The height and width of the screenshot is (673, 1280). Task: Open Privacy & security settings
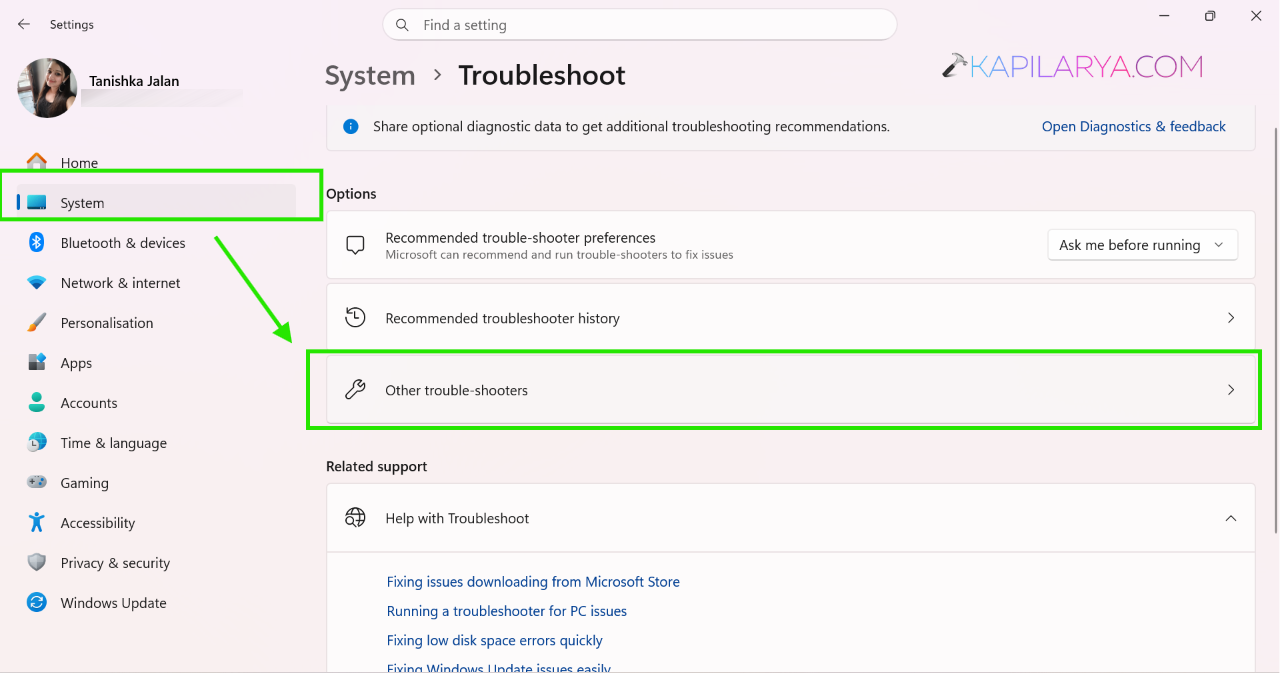[x=115, y=563]
